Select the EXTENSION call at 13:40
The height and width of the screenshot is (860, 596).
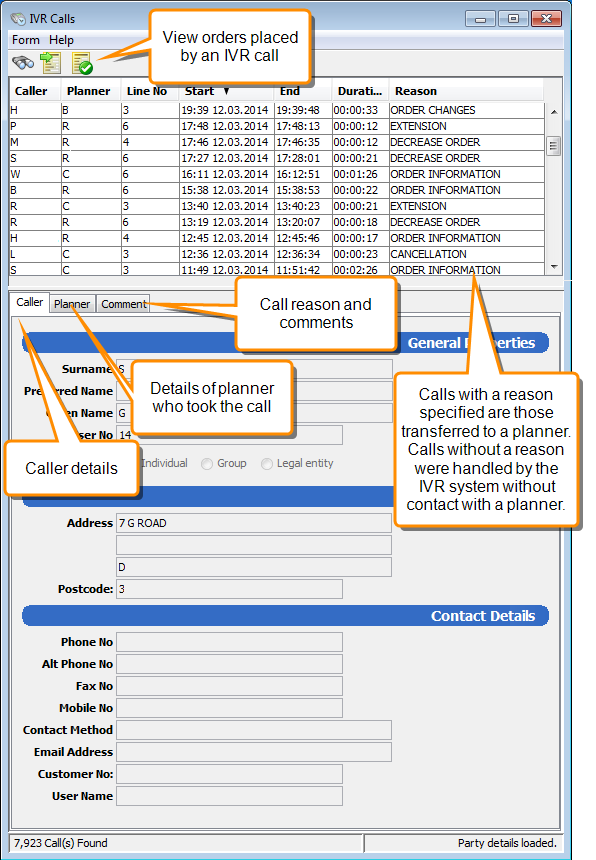pos(277,206)
